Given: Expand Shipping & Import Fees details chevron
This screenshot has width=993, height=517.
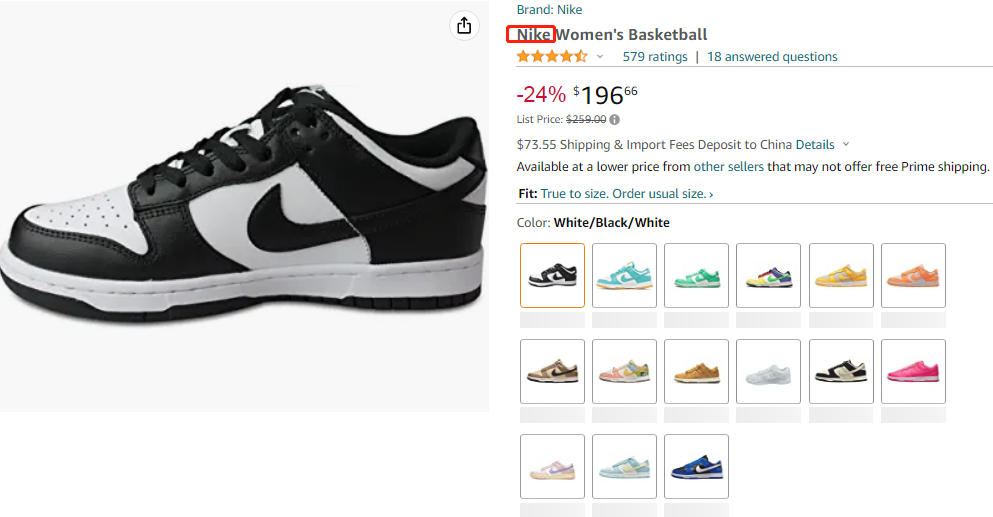Looking at the screenshot, I should pyautogui.click(x=846, y=145).
